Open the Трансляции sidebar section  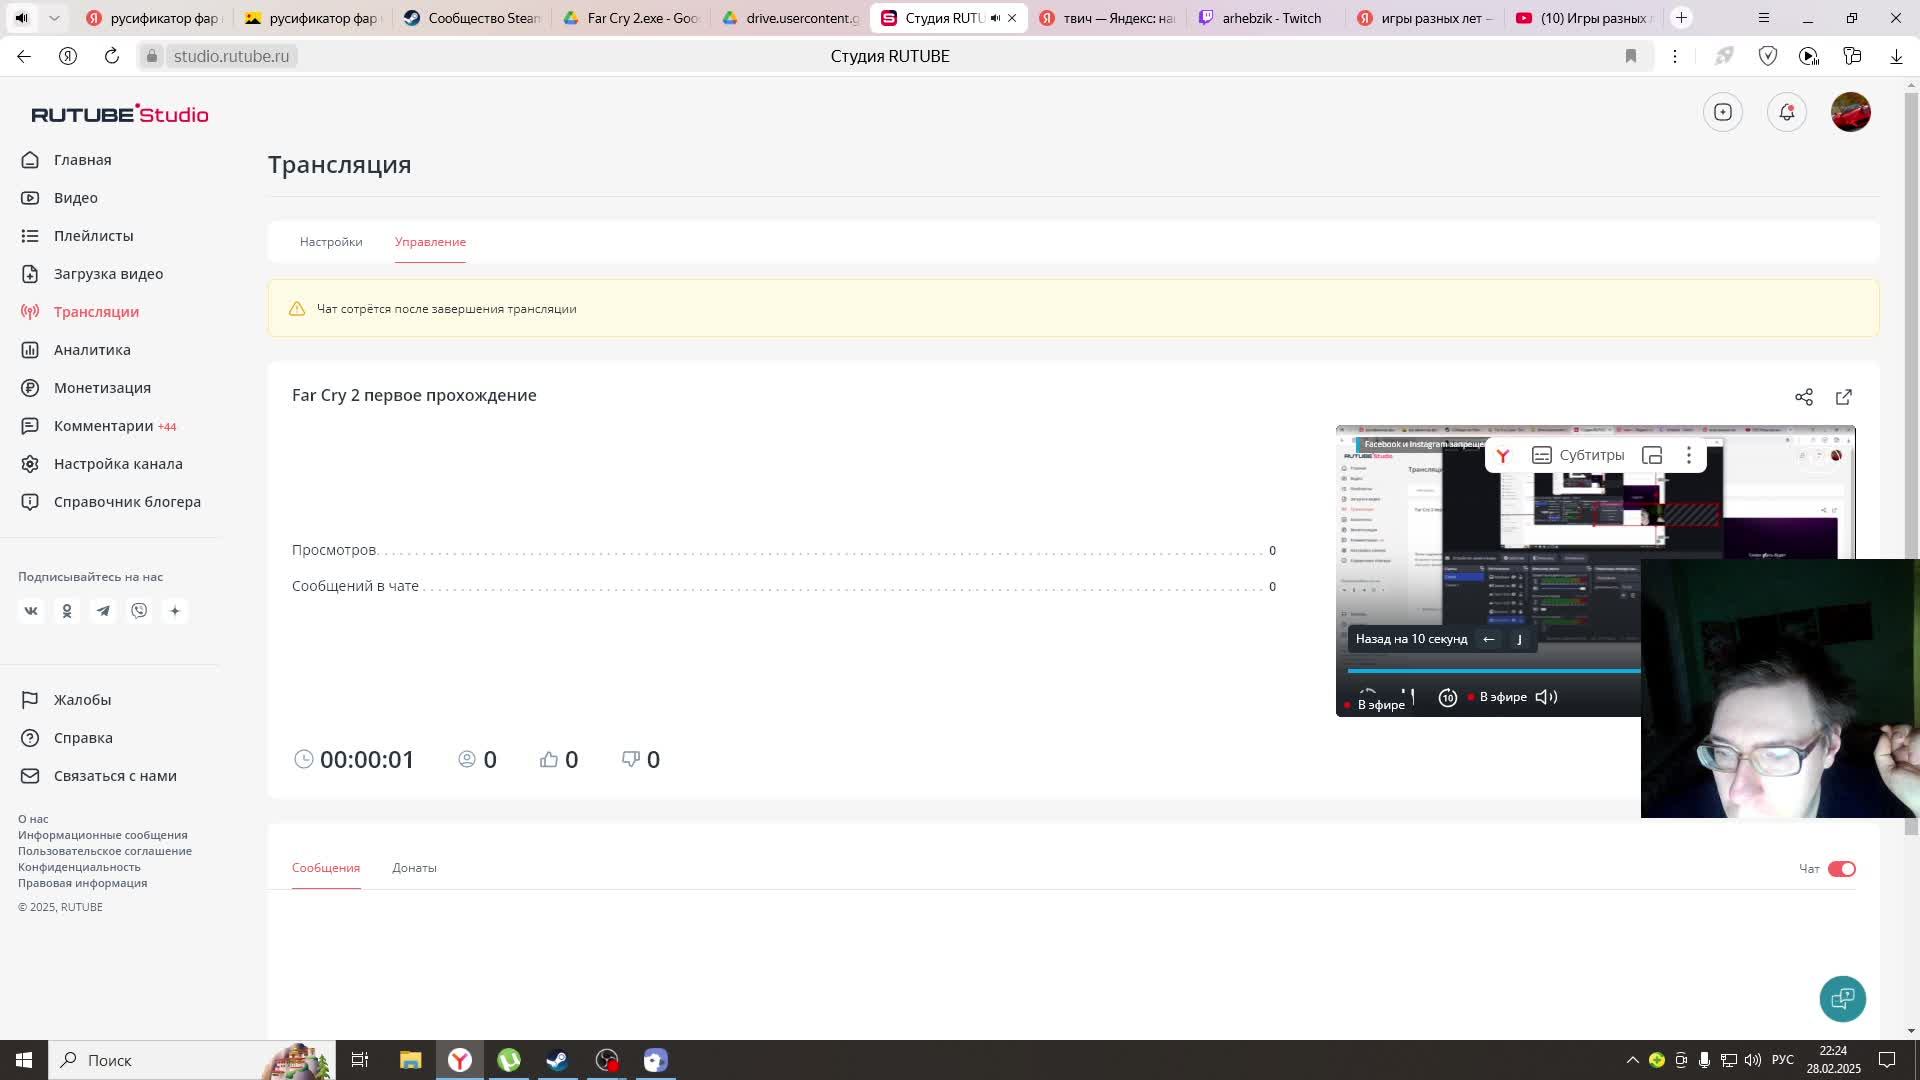[x=96, y=312]
